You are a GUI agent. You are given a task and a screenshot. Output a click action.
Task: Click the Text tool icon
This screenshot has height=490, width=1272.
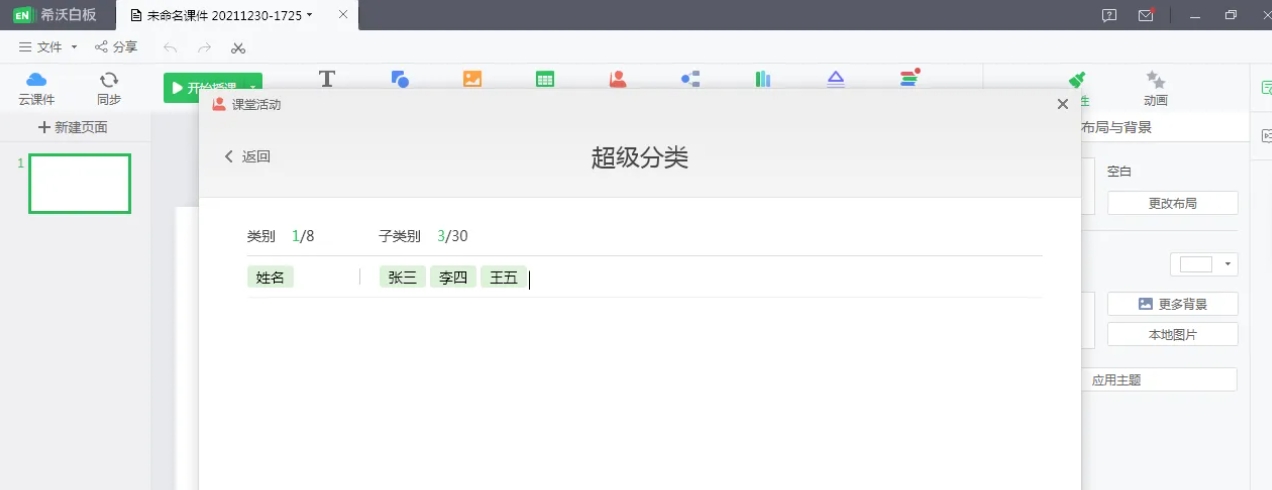(x=327, y=79)
